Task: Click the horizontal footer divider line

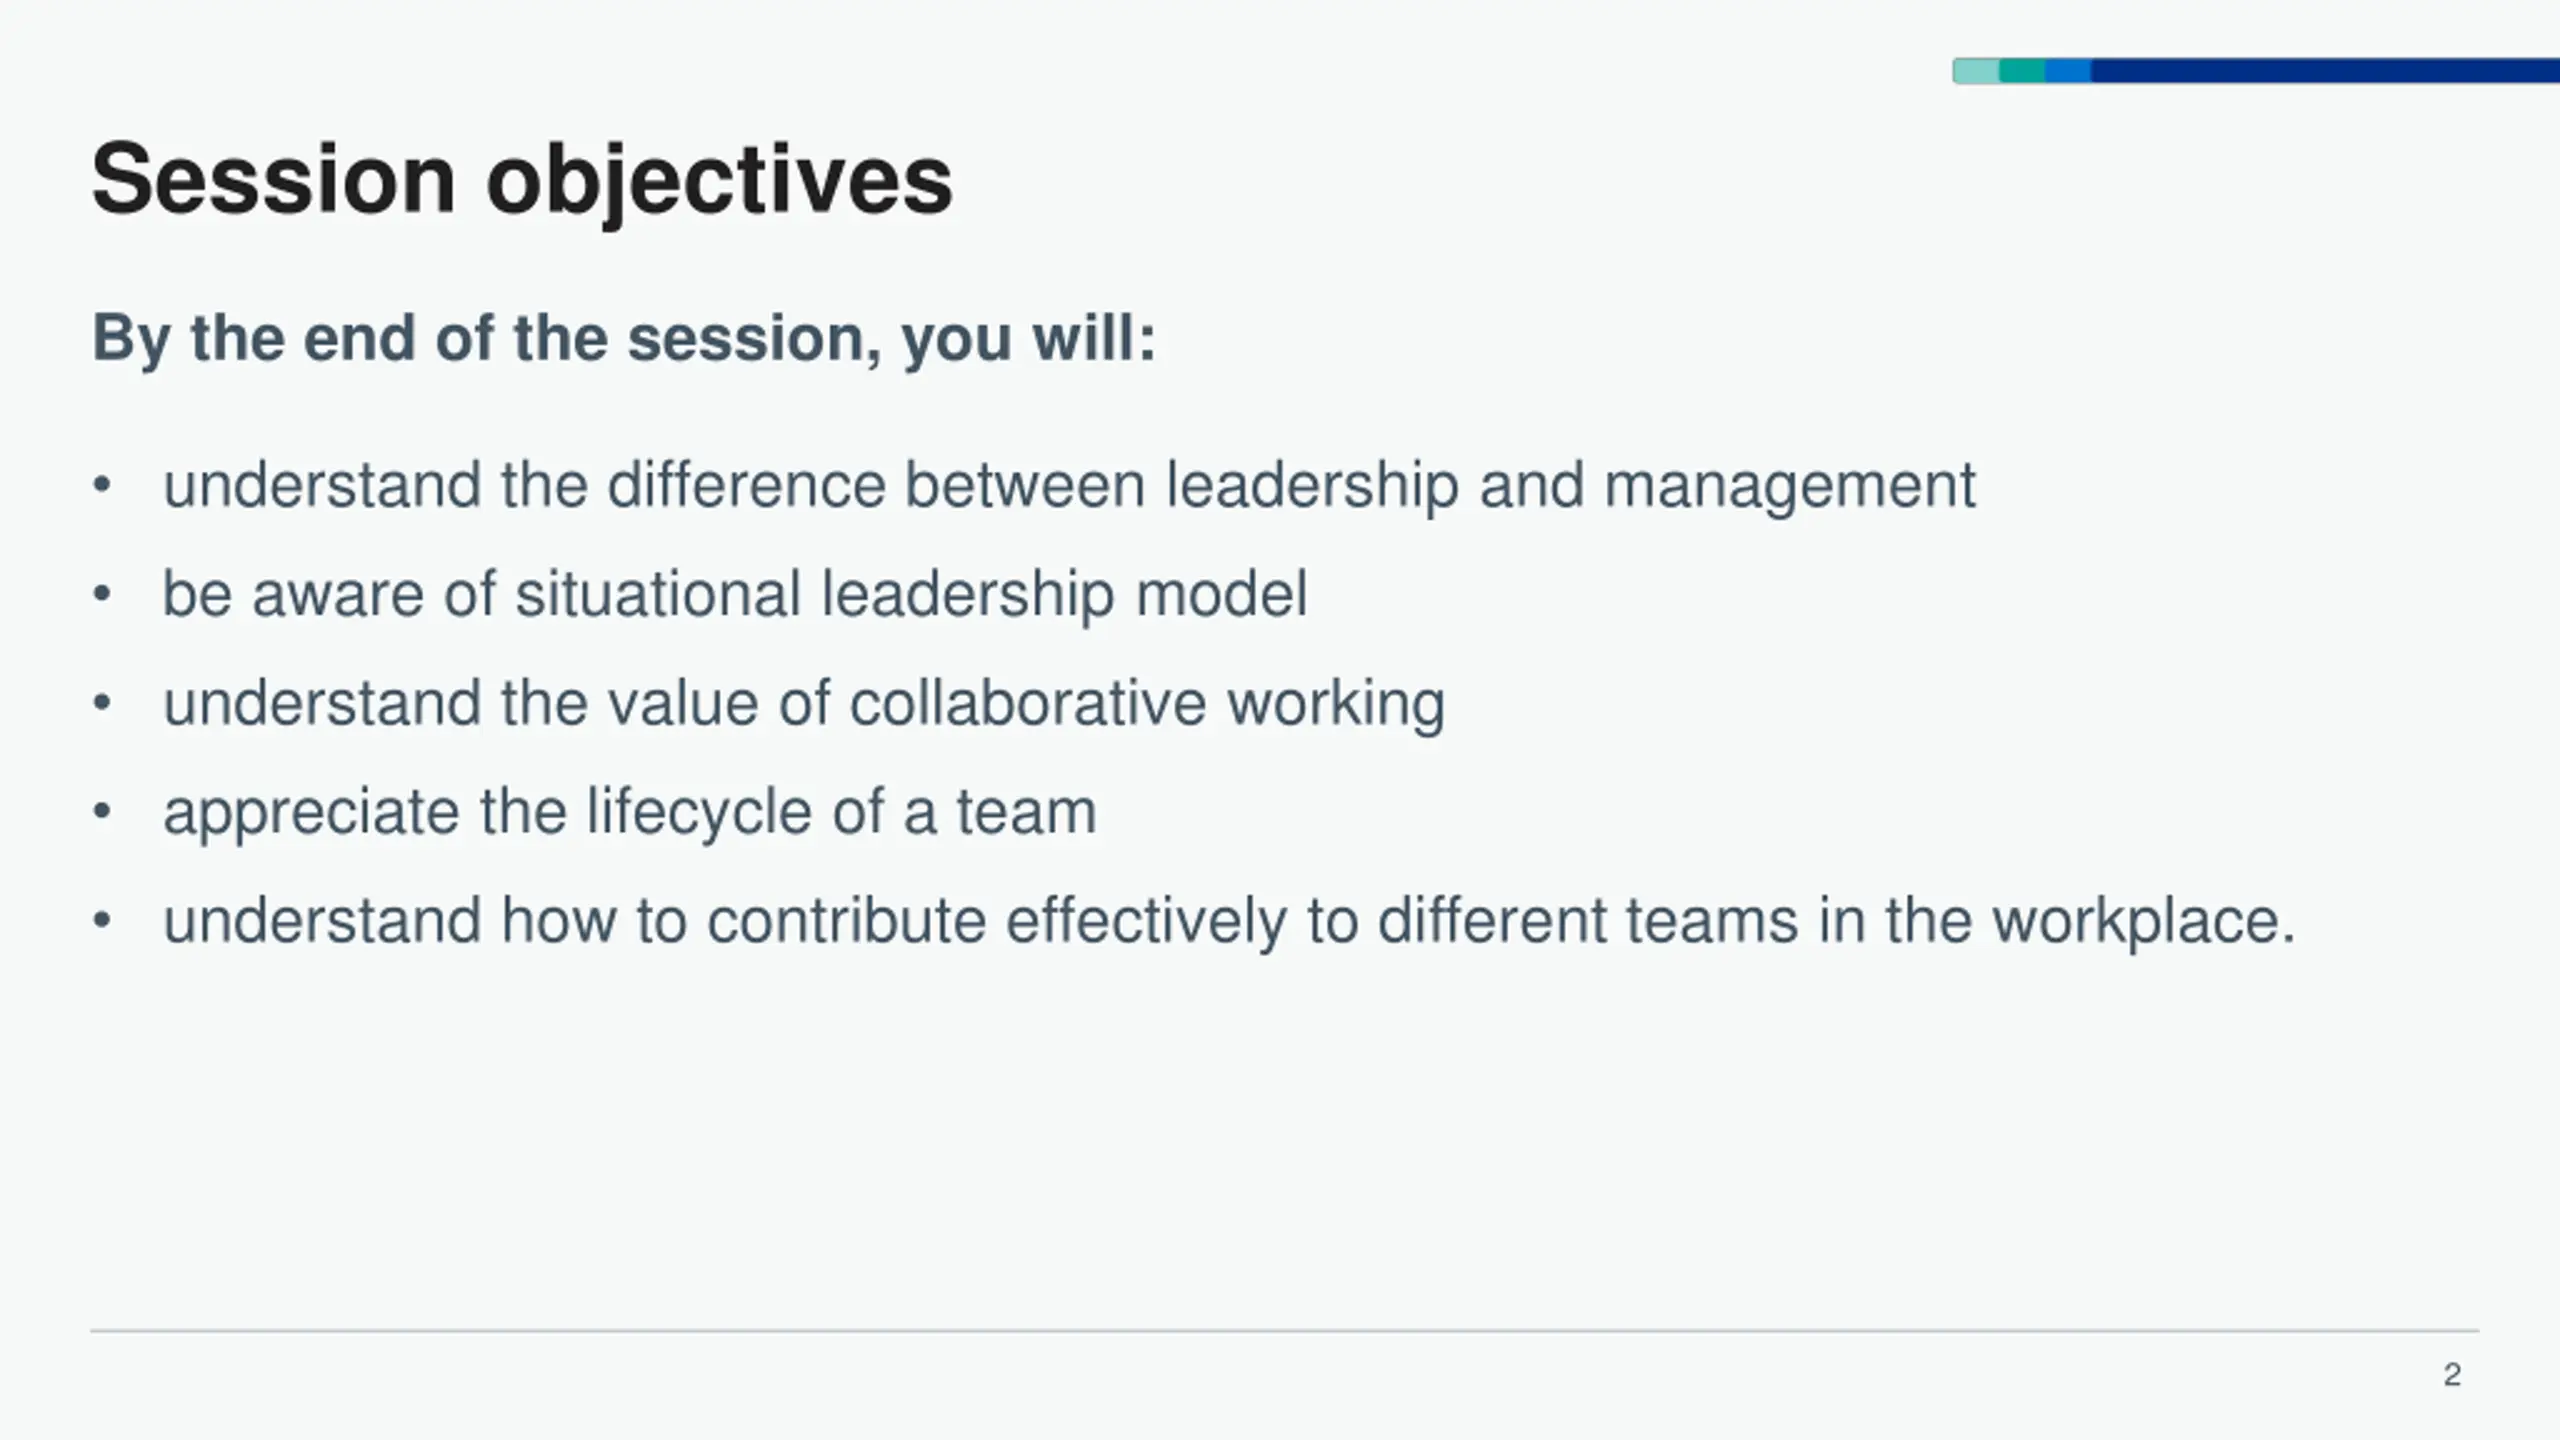Action: 1284,1331
